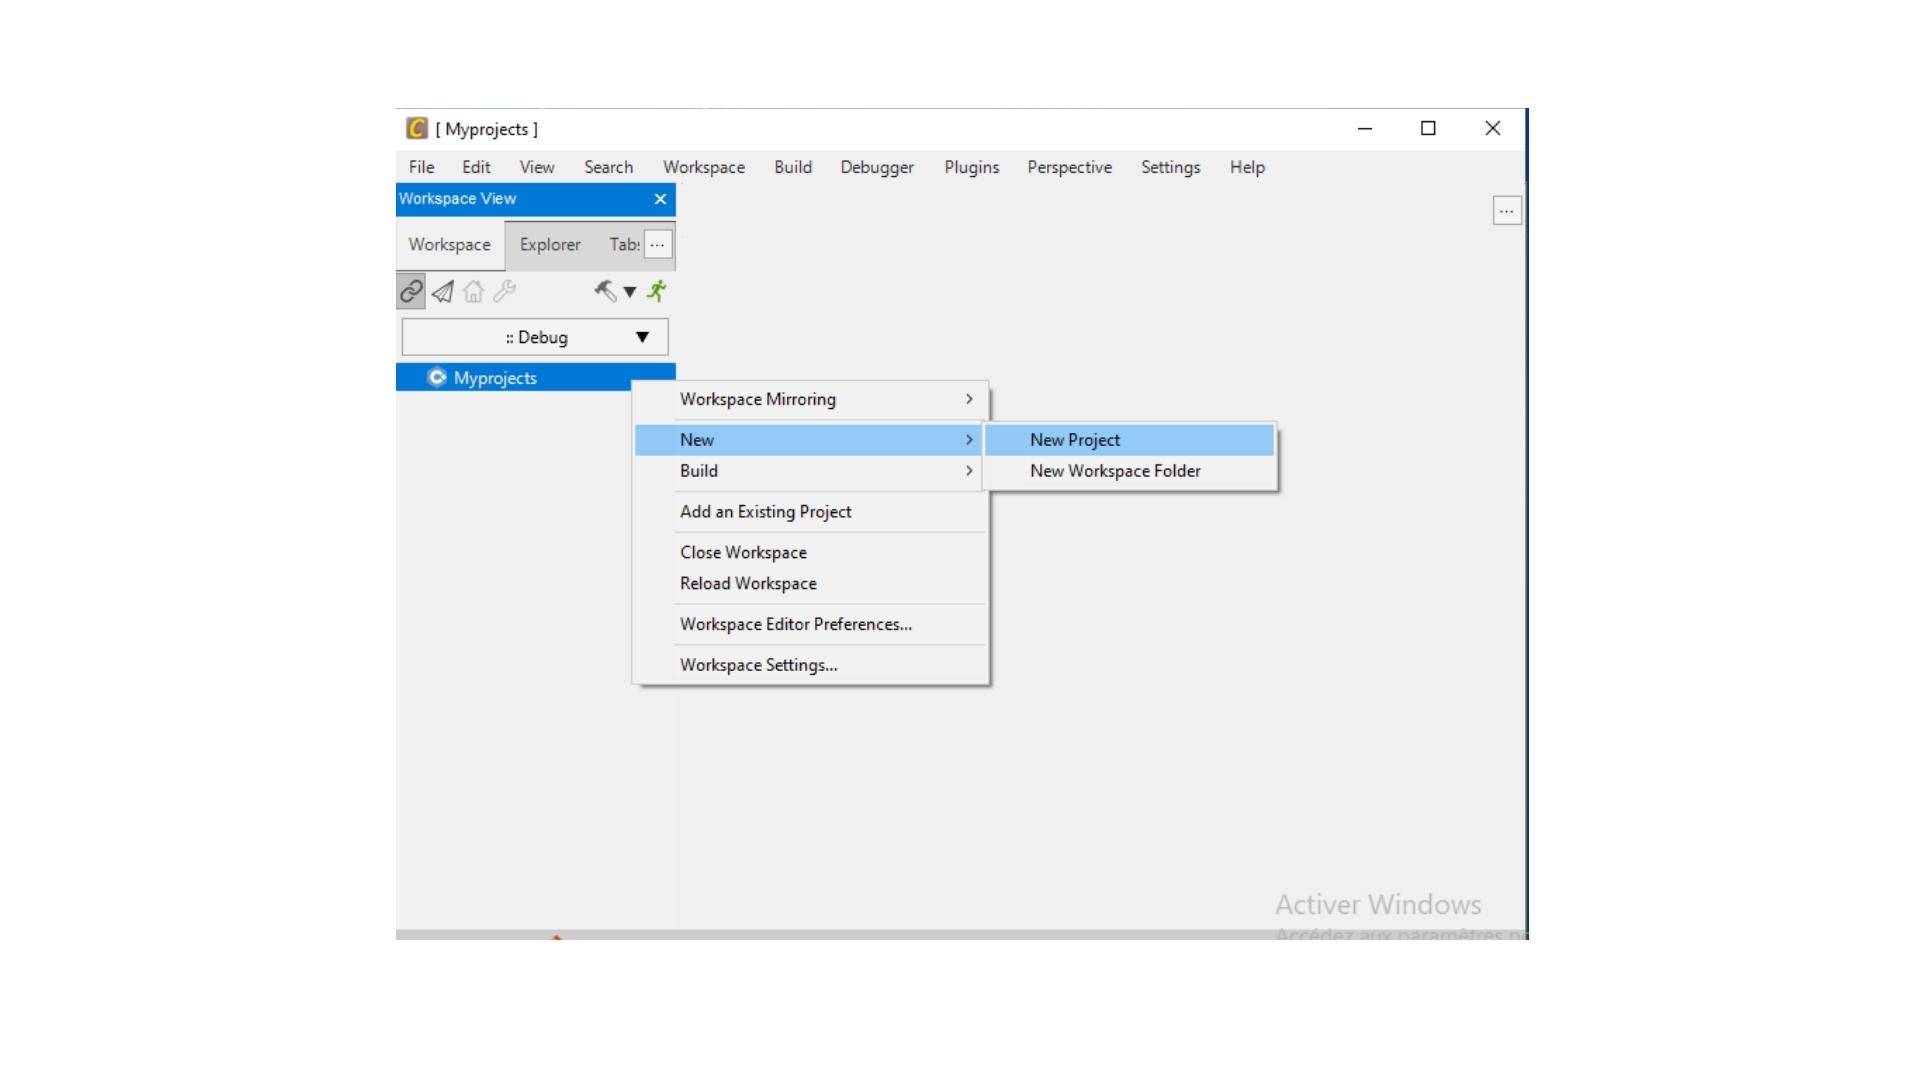
Task: Choose New Workspace Folder
Action: [x=1130, y=471]
